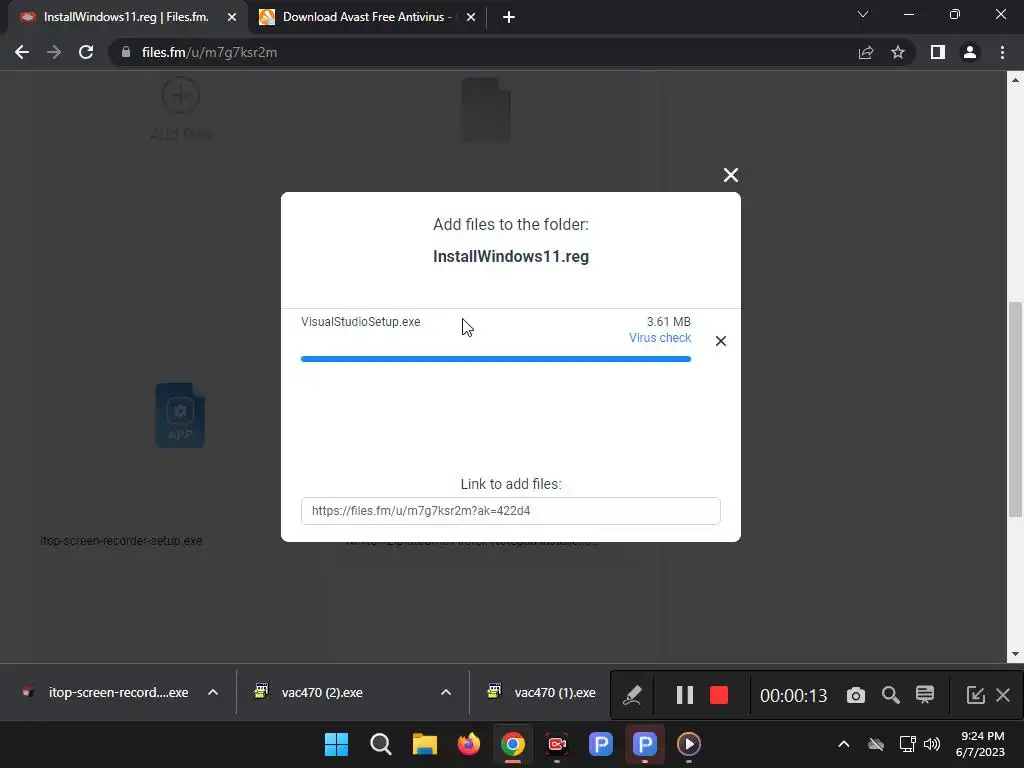
Task: Minimize the recorder toolbar
Action: tap(976, 695)
